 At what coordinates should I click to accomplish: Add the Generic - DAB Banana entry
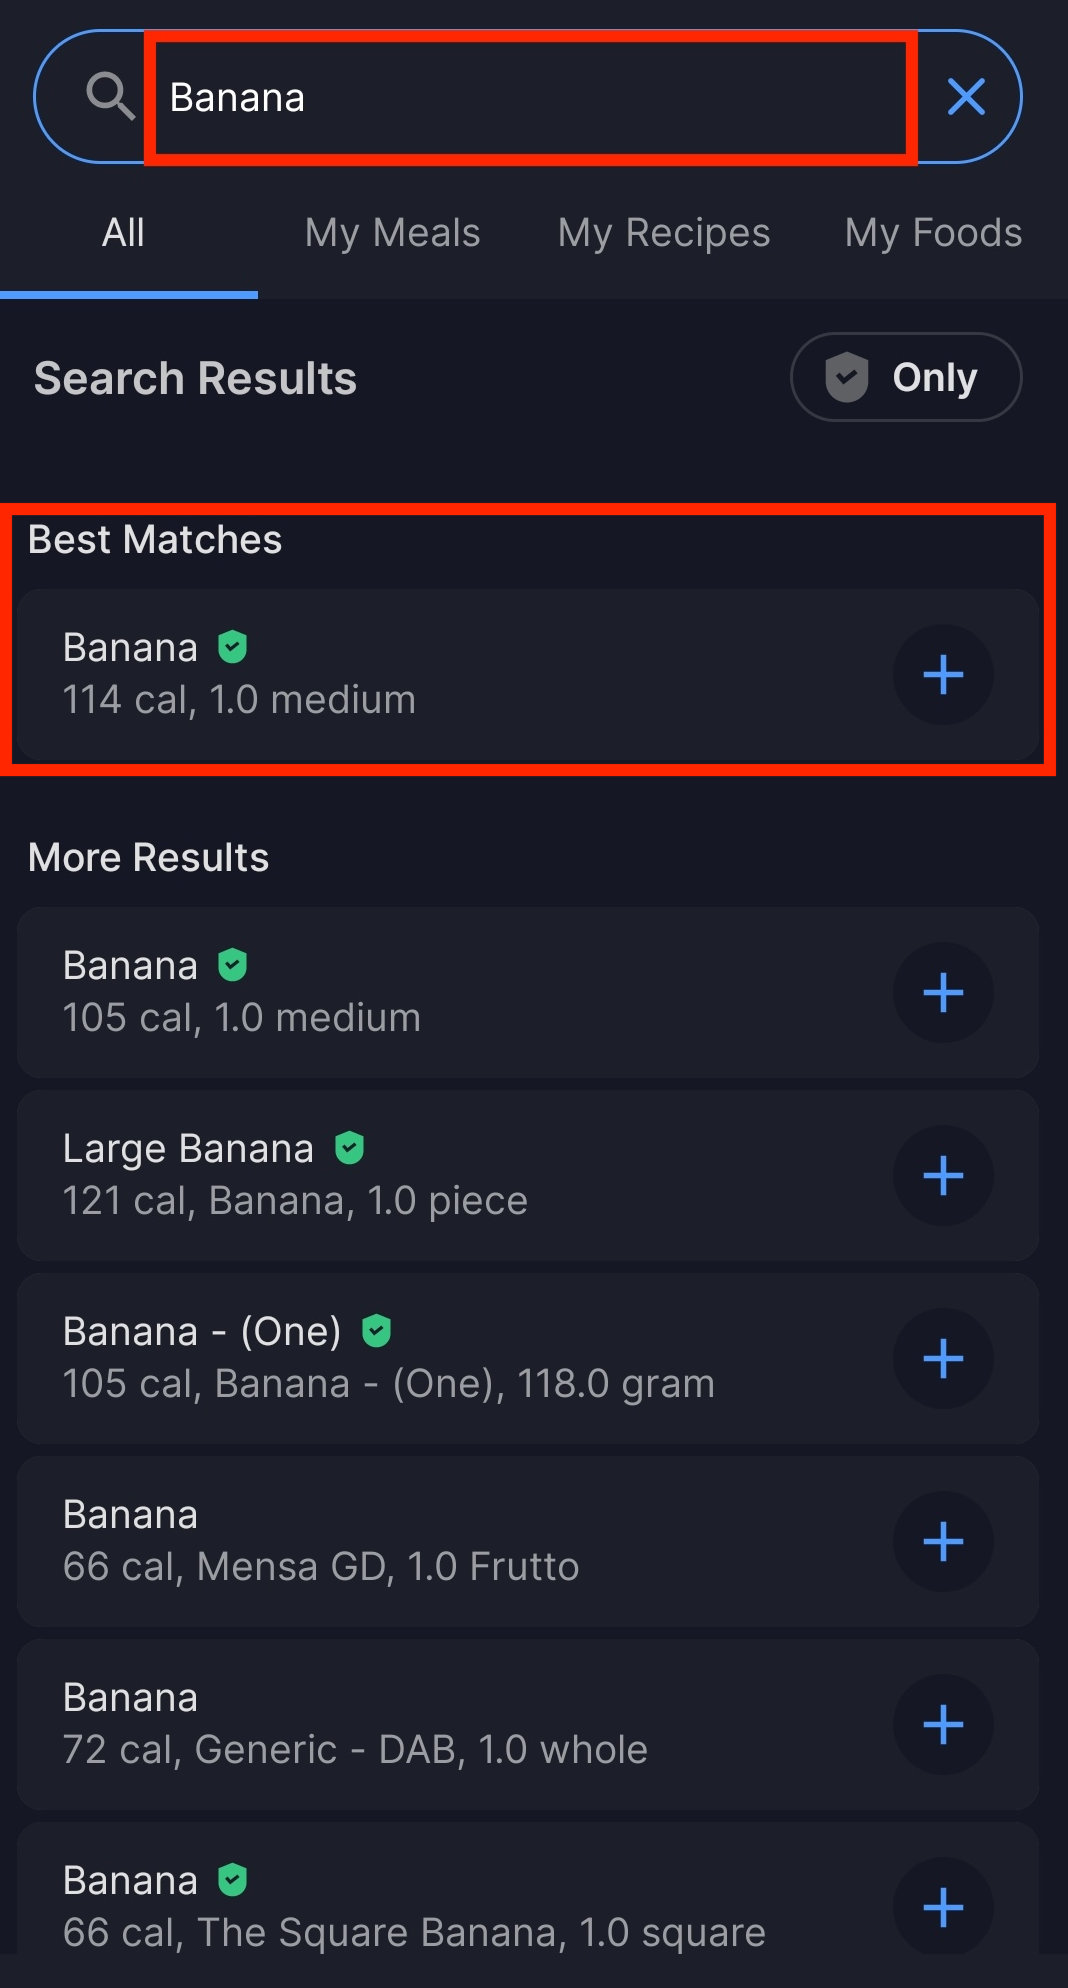pyautogui.click(x=943, y=1725)
